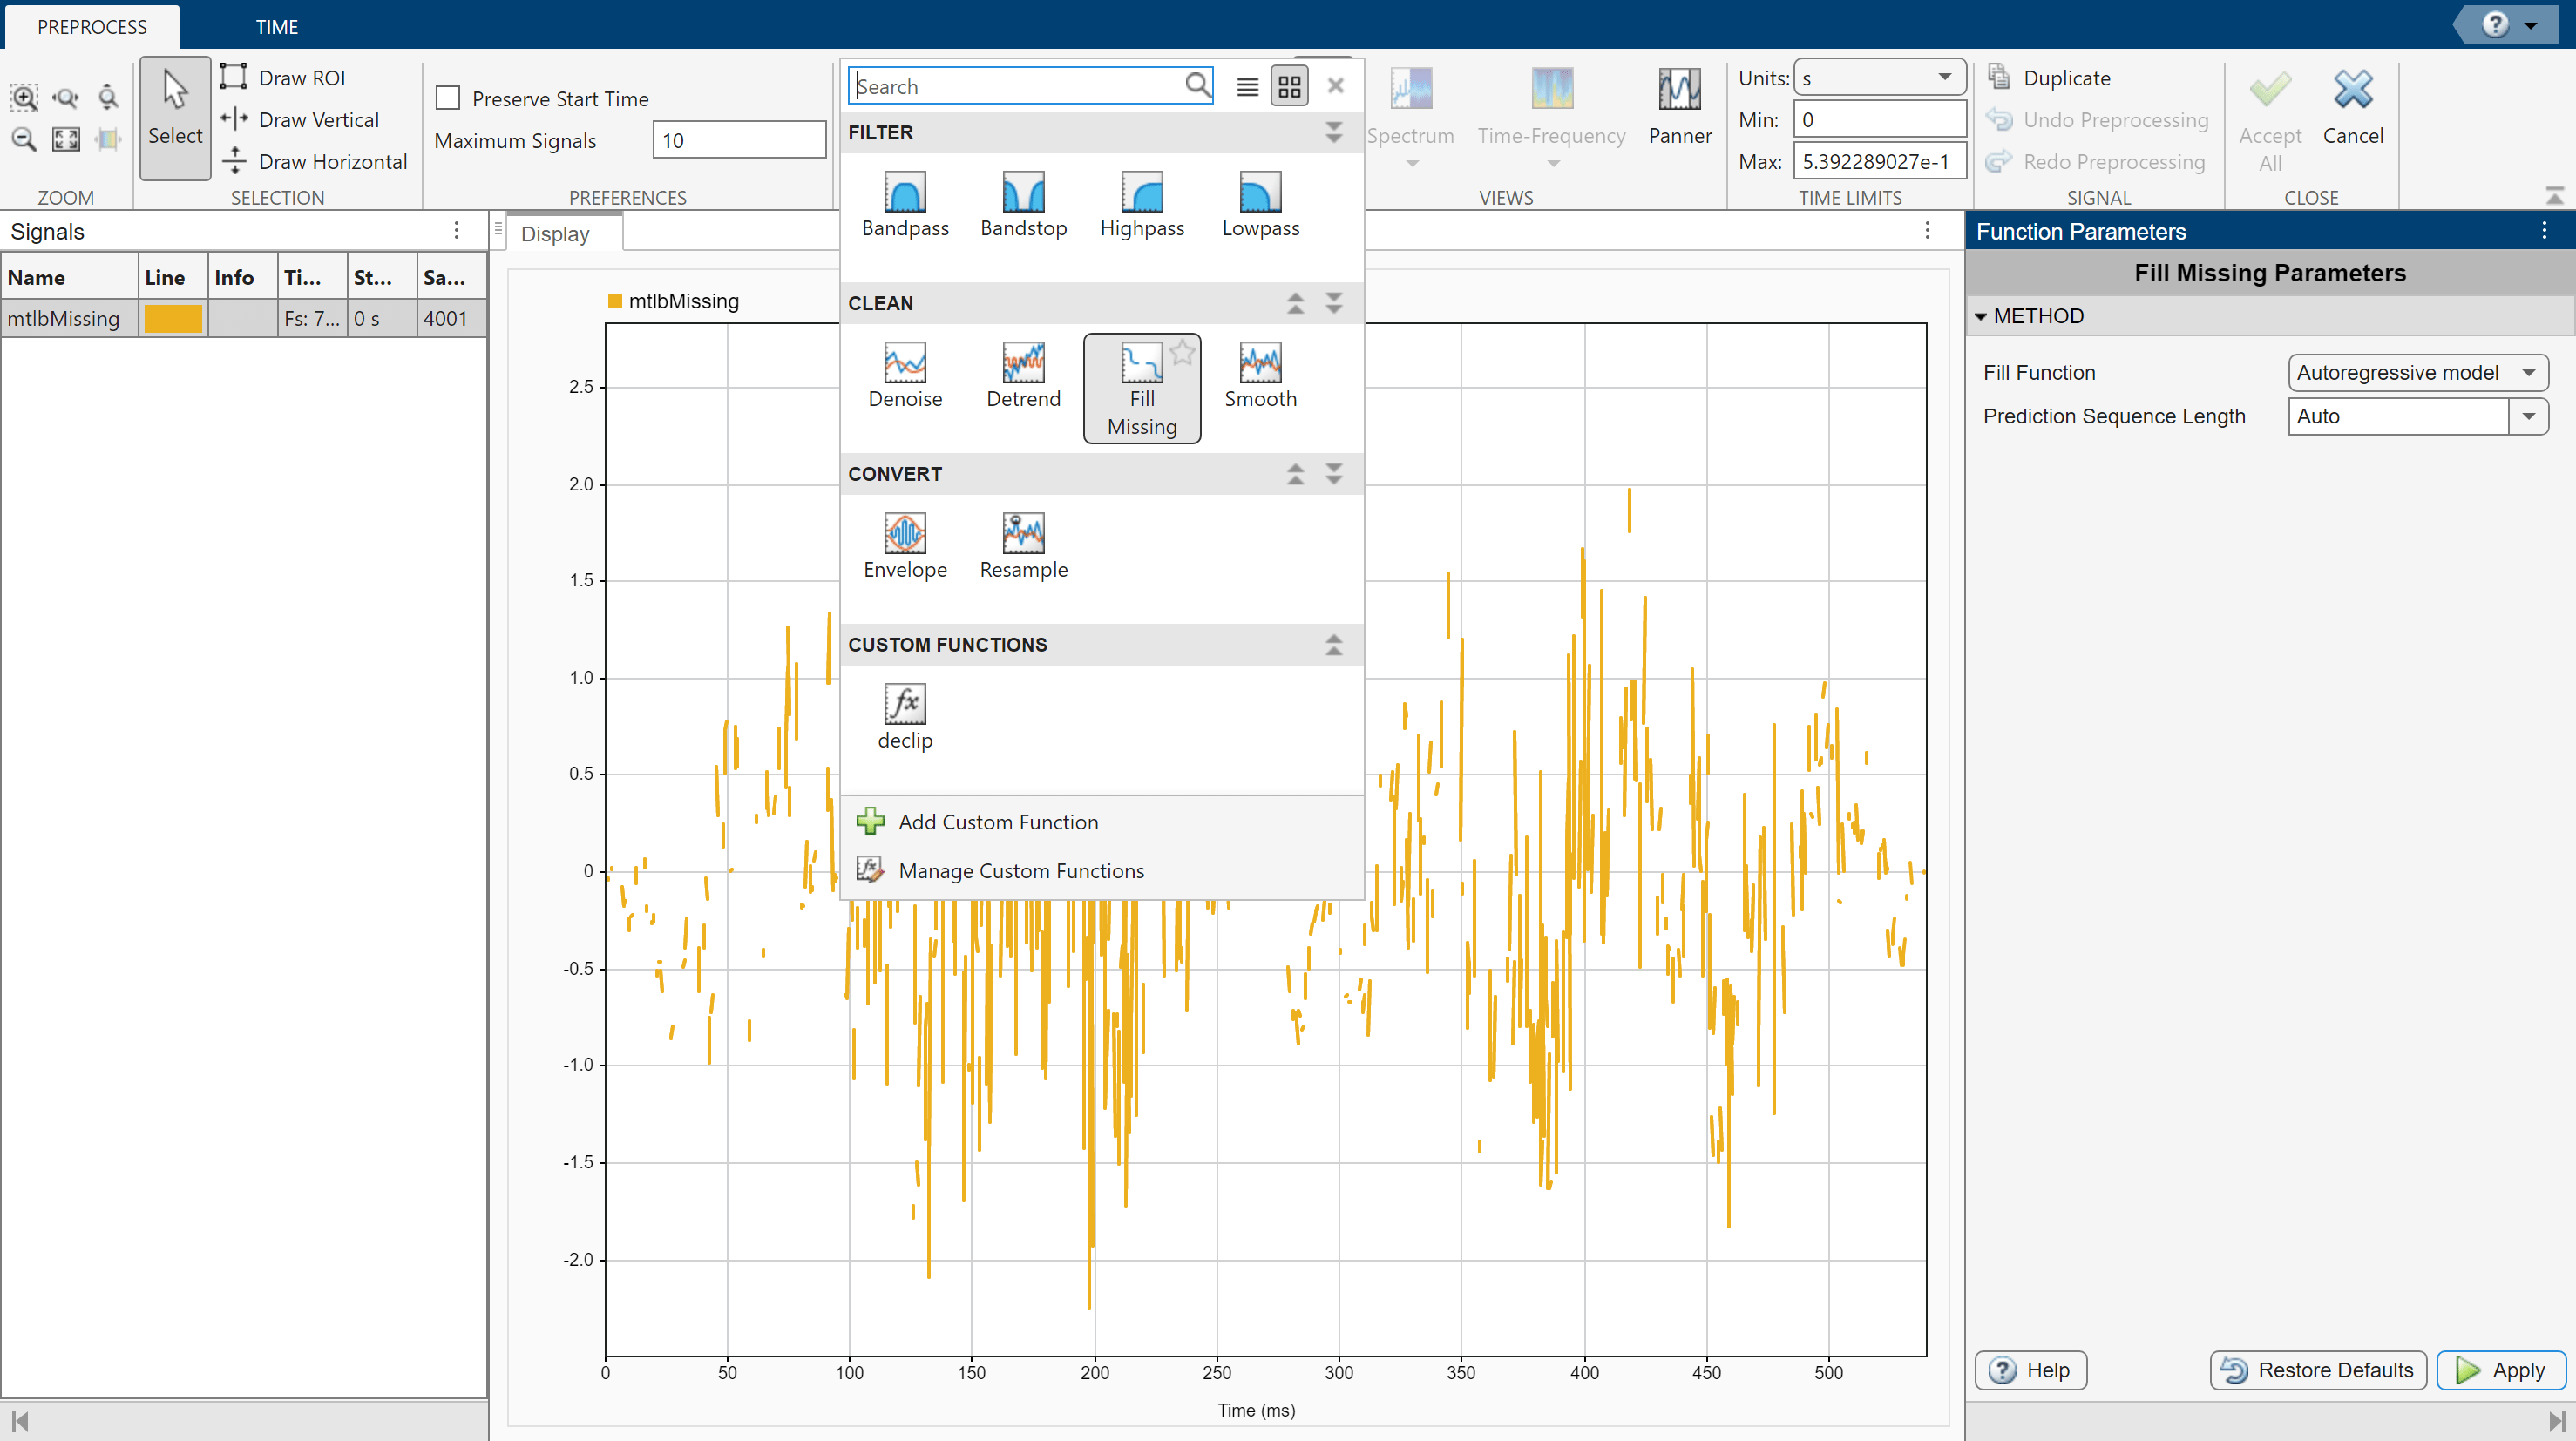The width and height of the screenshot is (2576, 1441).
Task: Run the declip custom function
Action: (905, 705)
